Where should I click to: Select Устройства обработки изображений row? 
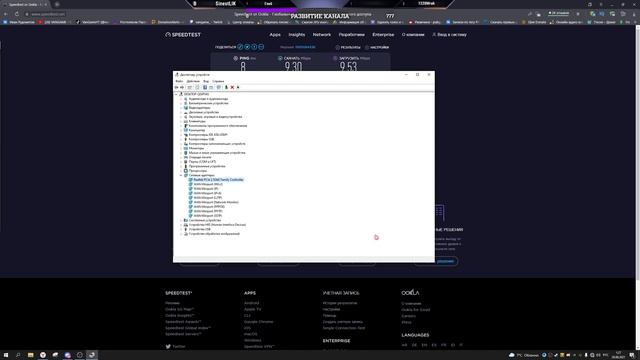(214, 233)
